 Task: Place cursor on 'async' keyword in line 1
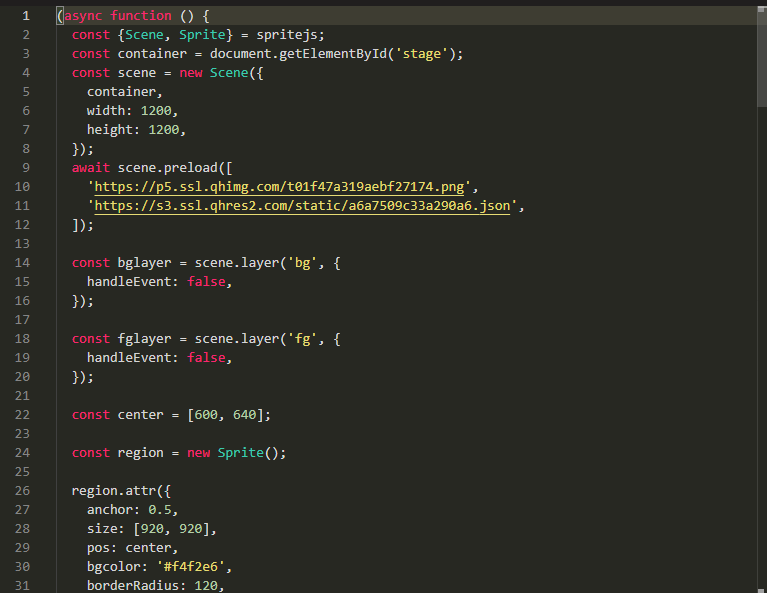[x=83, y=16]
